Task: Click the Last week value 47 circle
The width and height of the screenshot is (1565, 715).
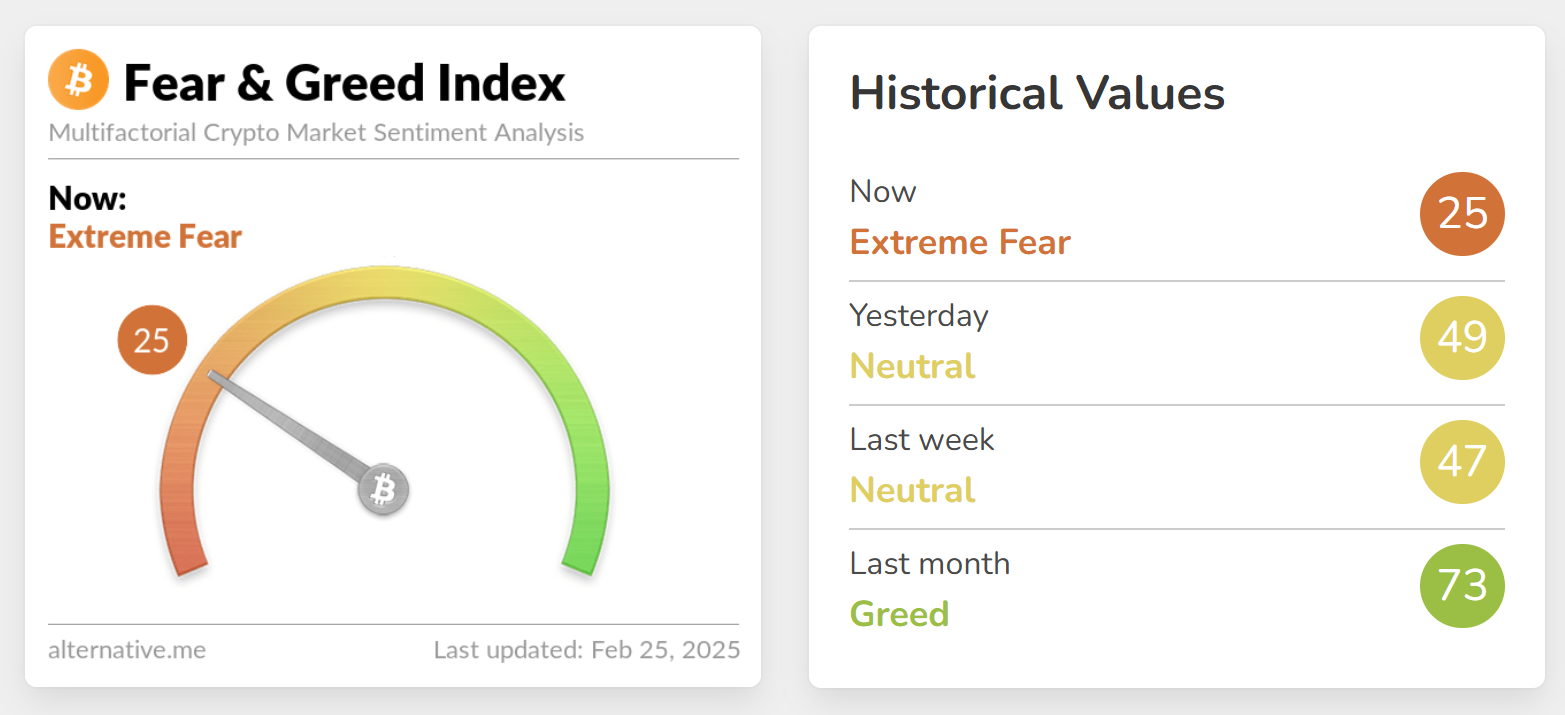Action: [1462, 462]
